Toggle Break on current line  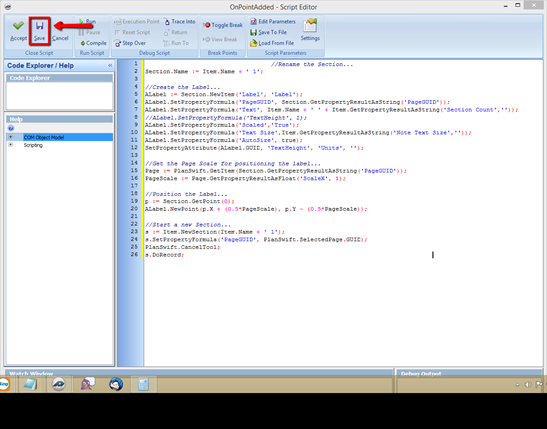click(223, 25)
